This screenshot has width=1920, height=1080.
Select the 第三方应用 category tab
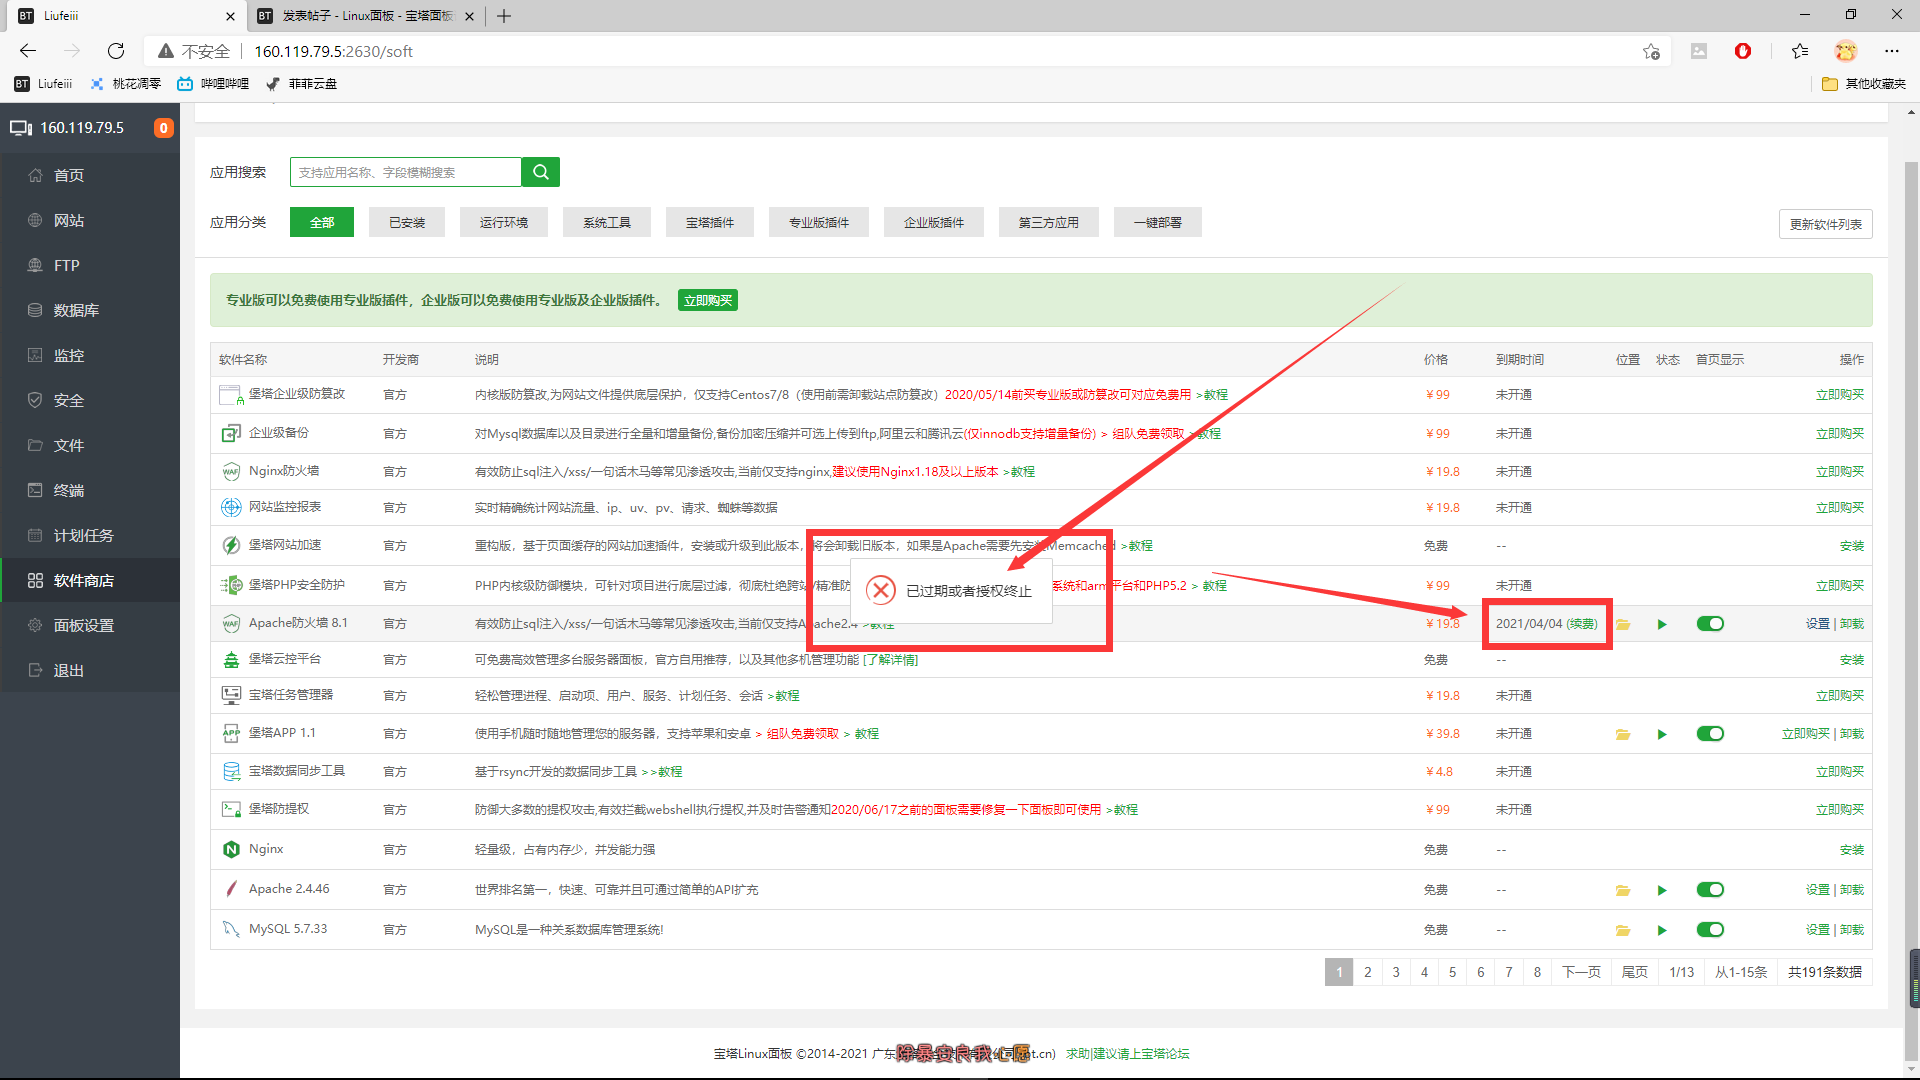1049,222
